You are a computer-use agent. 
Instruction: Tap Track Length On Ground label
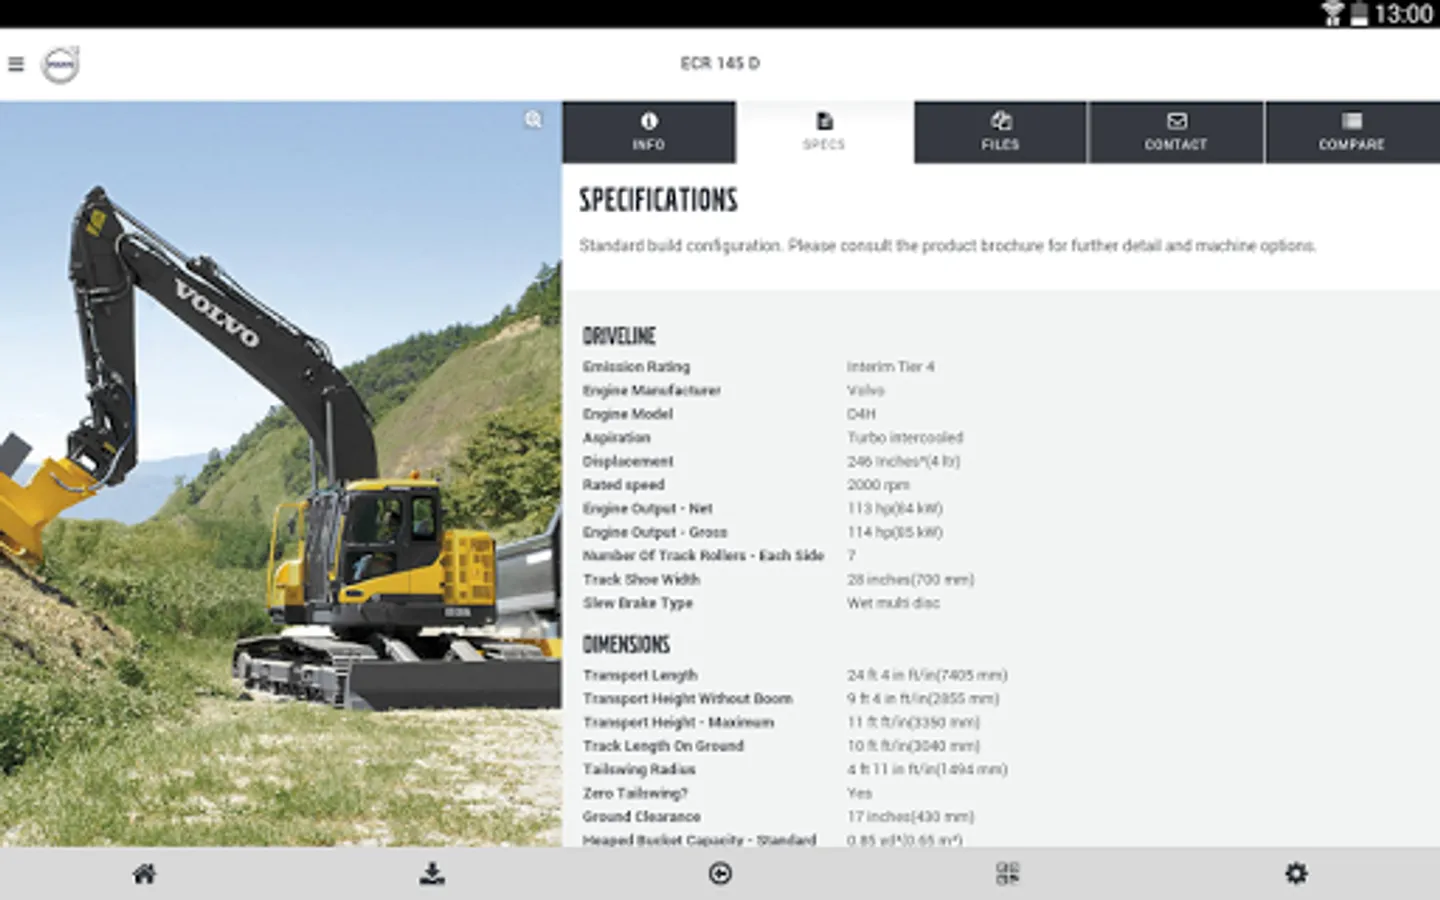663,746
